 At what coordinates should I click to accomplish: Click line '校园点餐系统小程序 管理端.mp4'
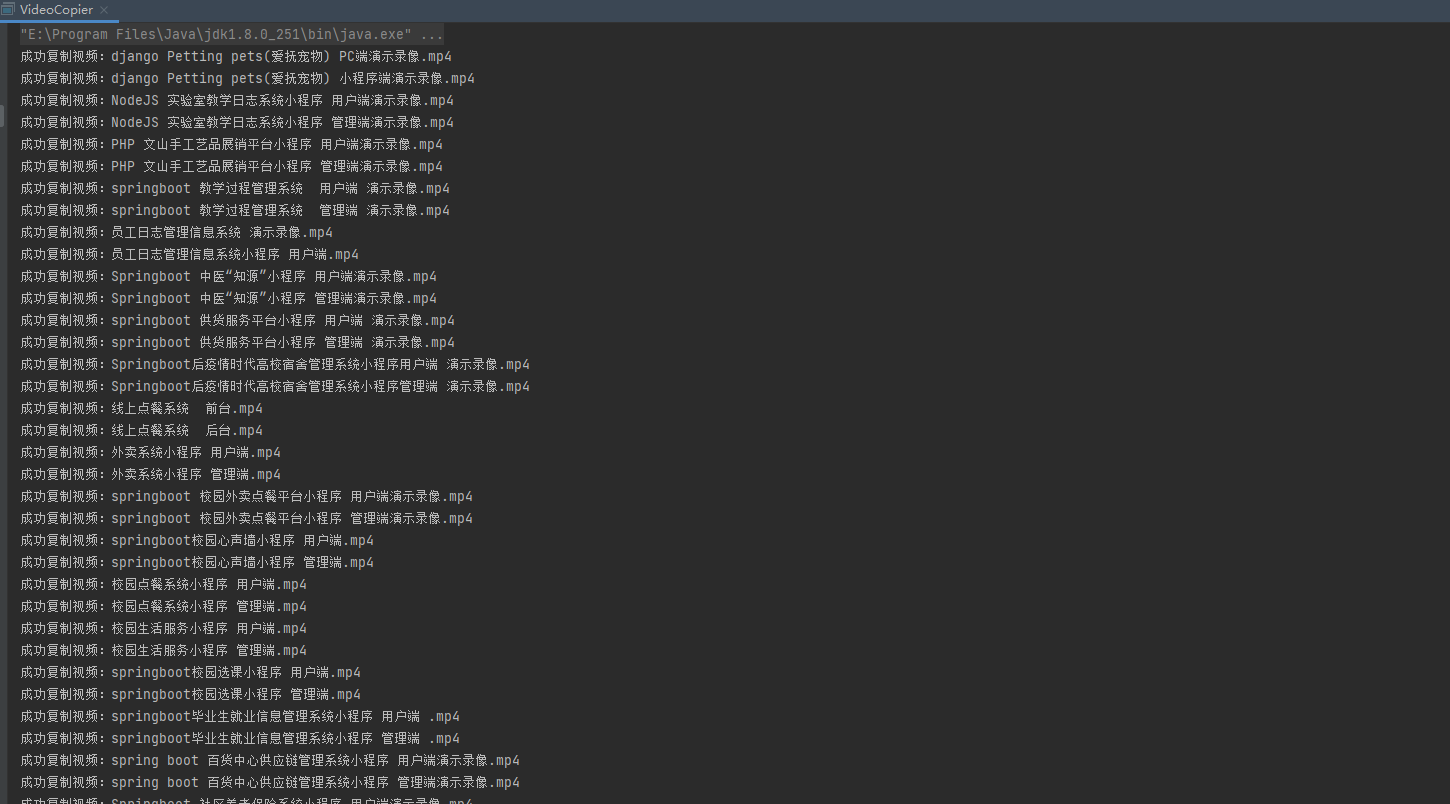163,606
